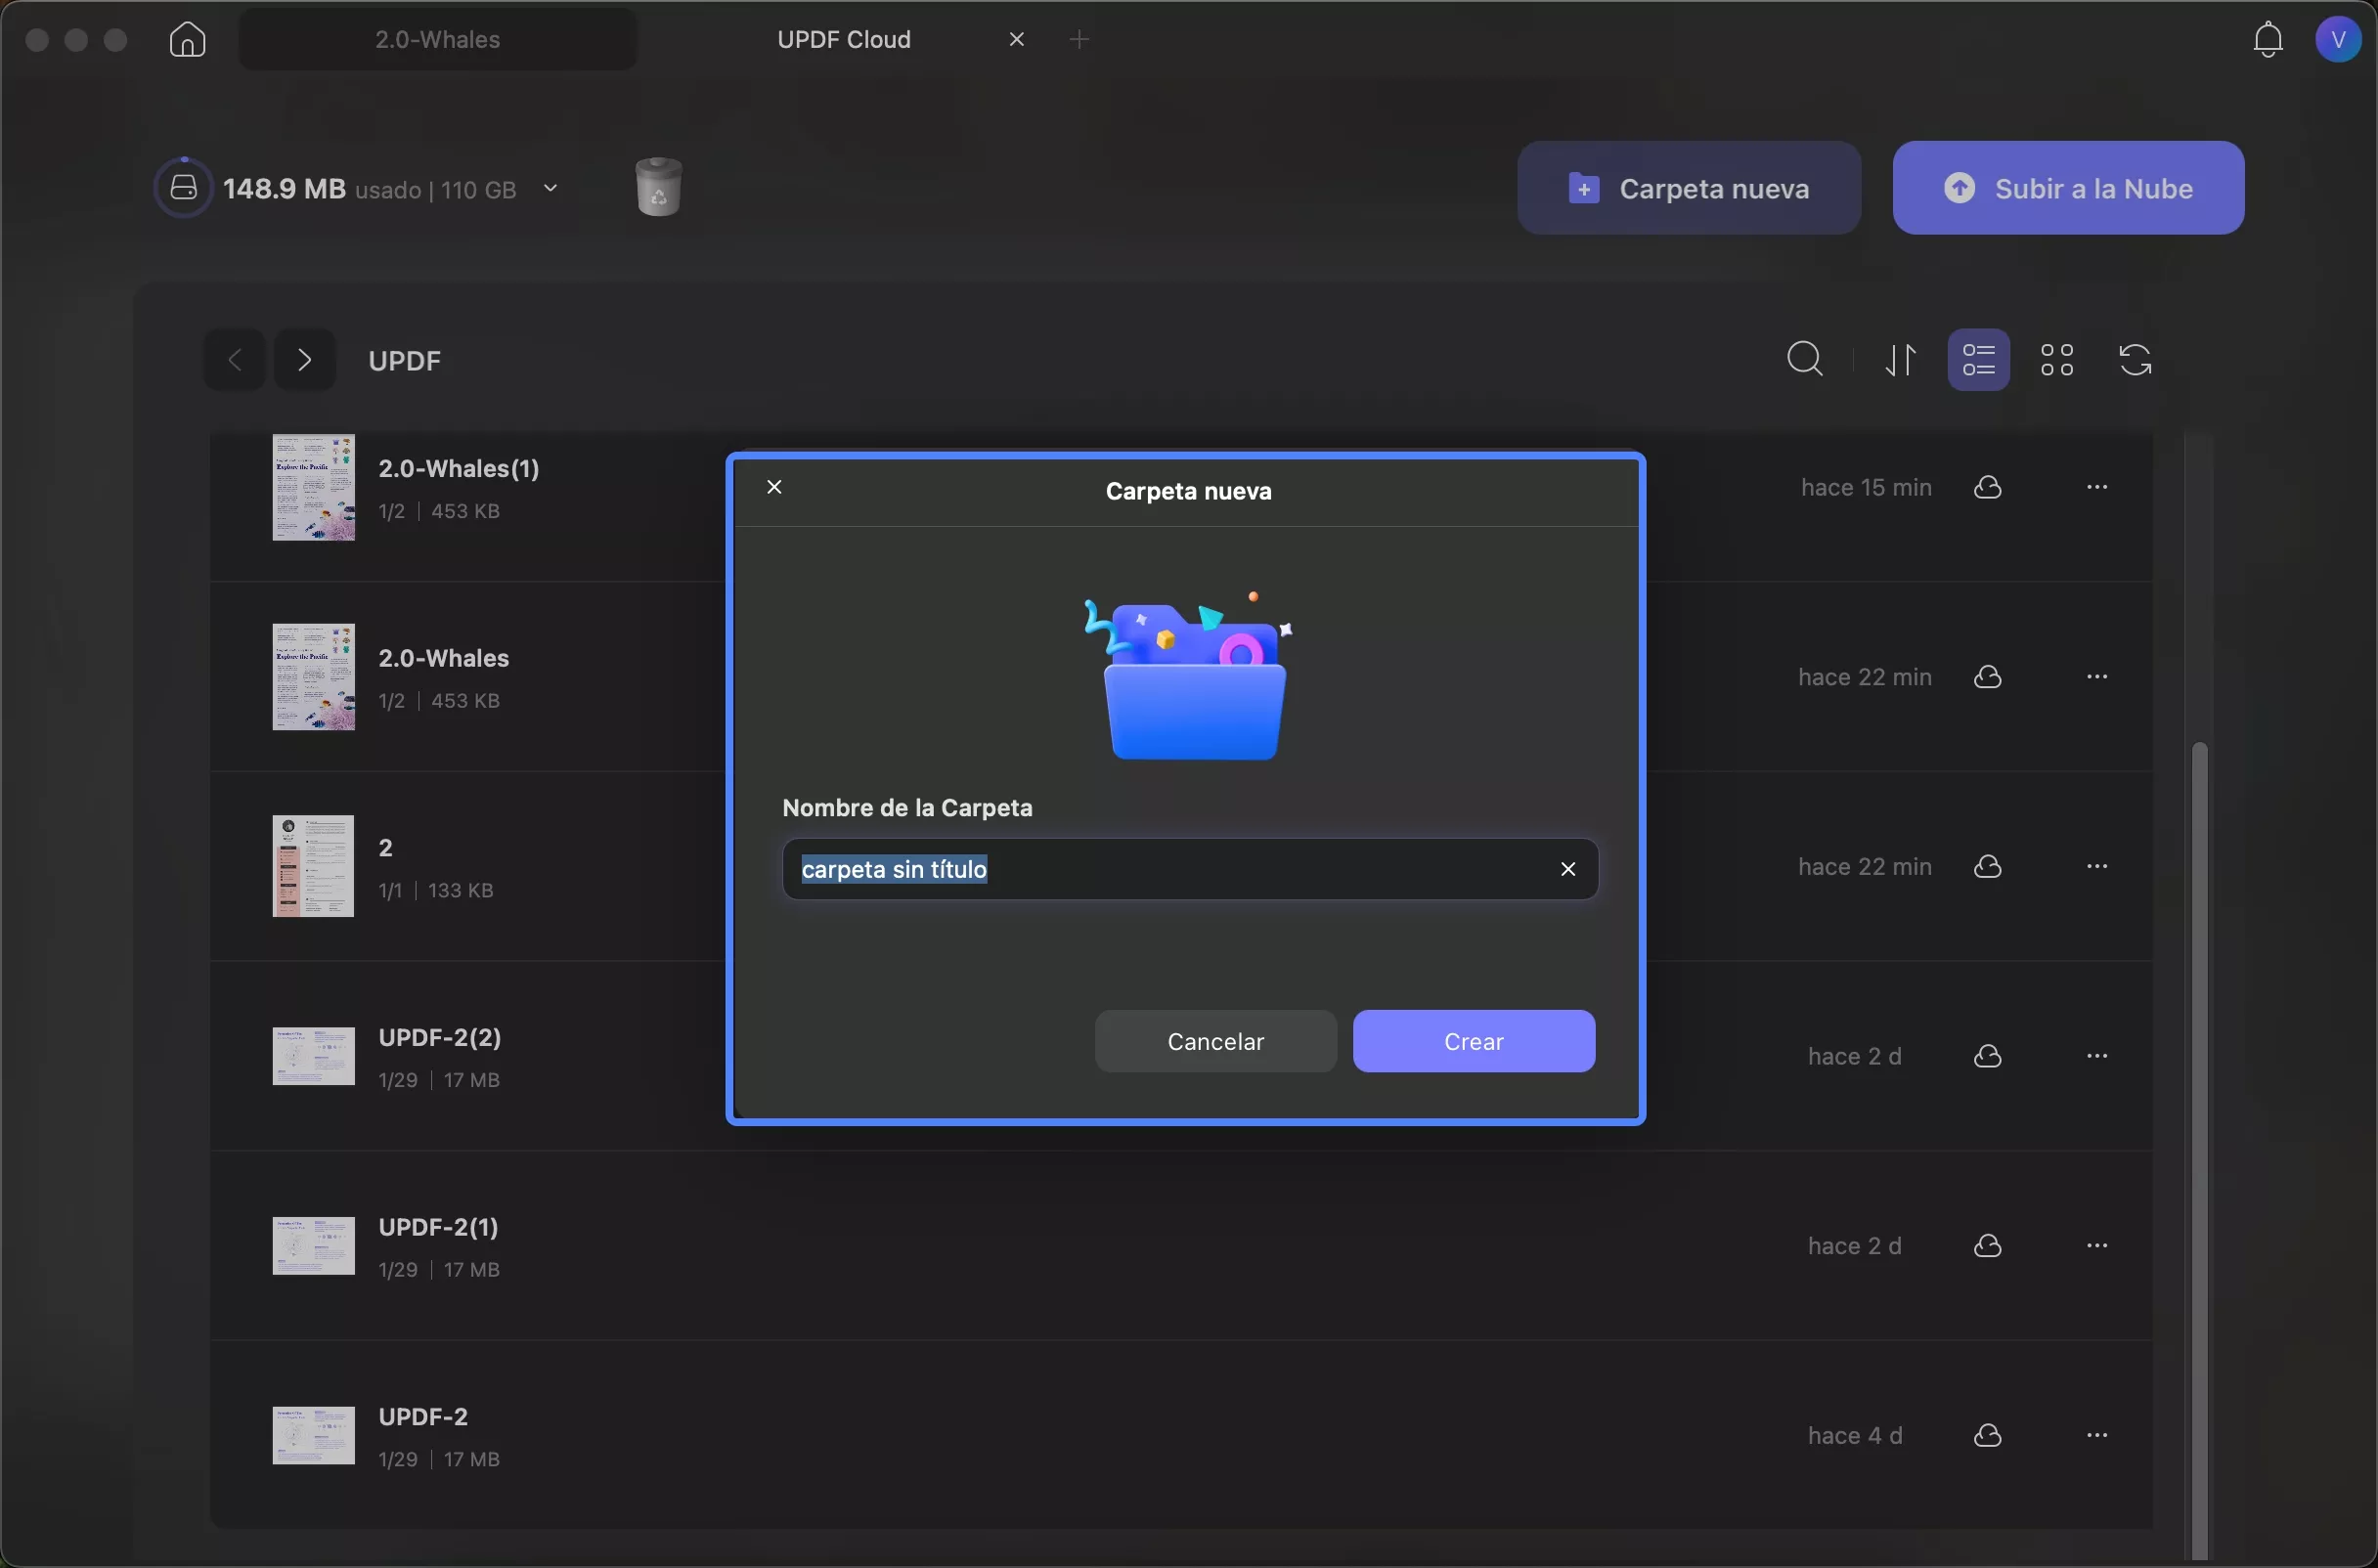The width and height of the screenshot is (2378, 1568).
Task: Click the storage usage disk icon
Action: [x=183, y=187]
